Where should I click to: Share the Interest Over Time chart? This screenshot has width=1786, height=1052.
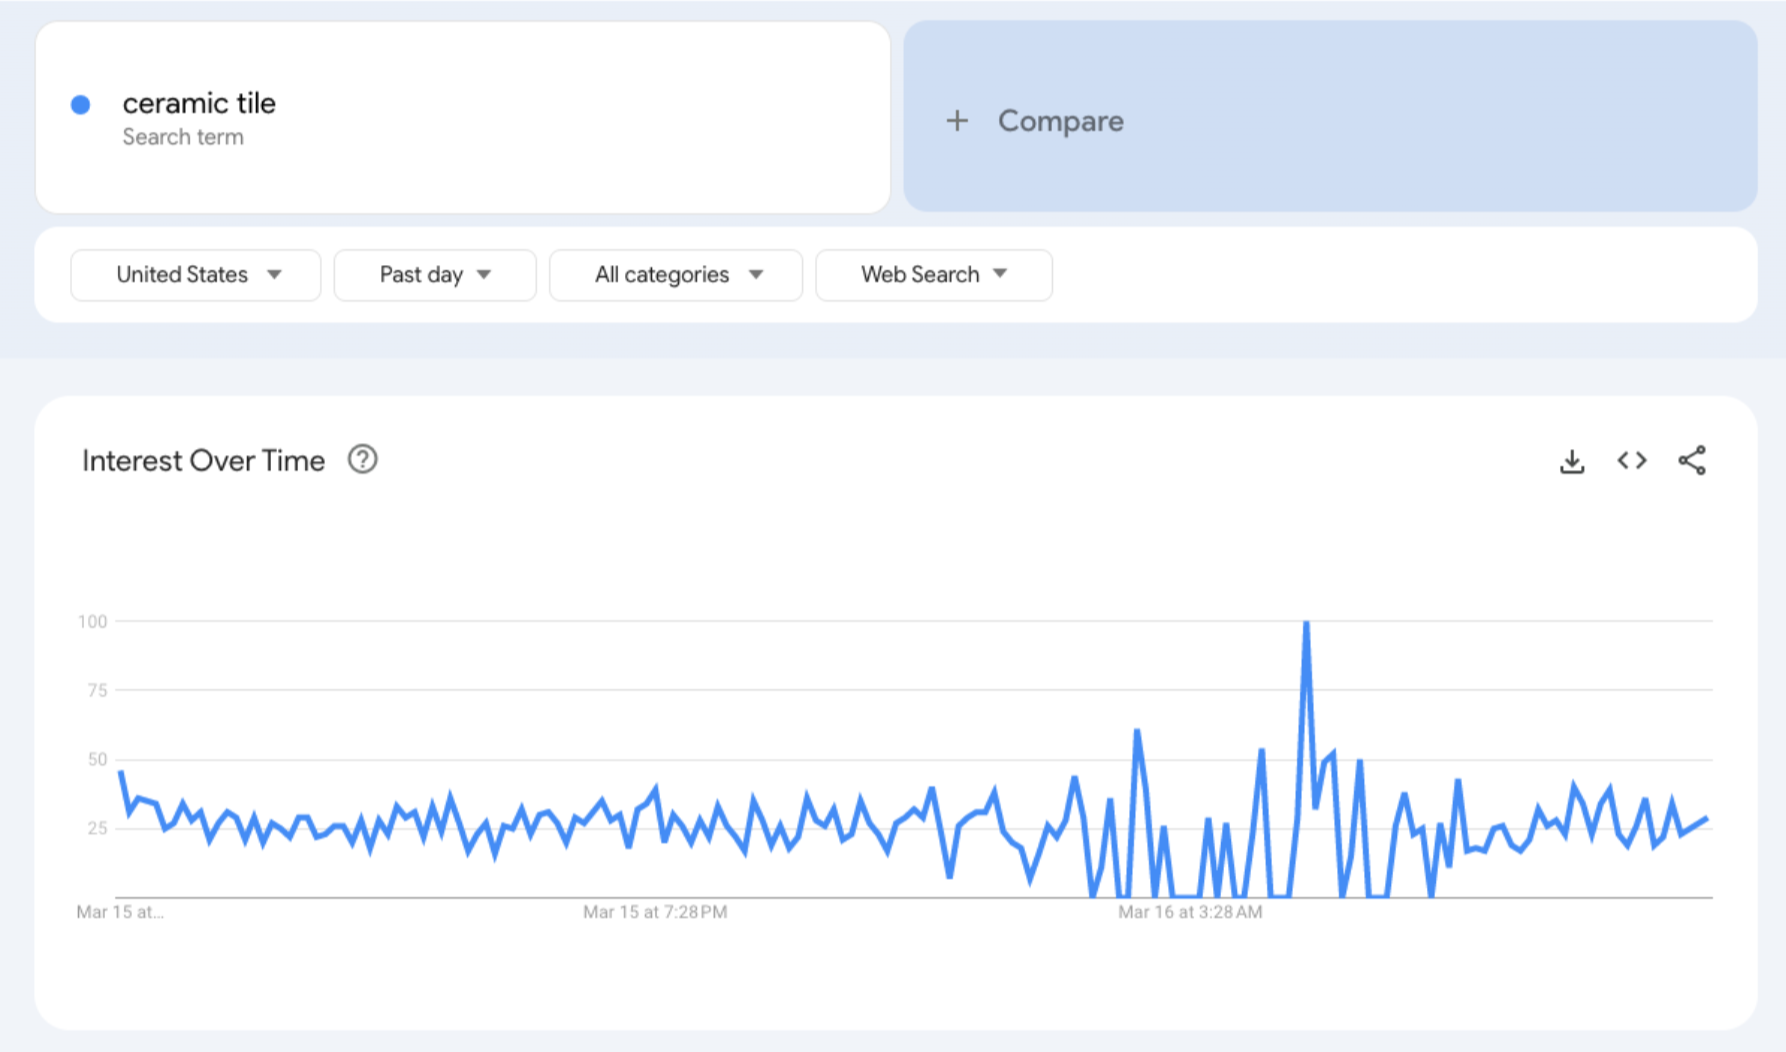click(1692, 461)
